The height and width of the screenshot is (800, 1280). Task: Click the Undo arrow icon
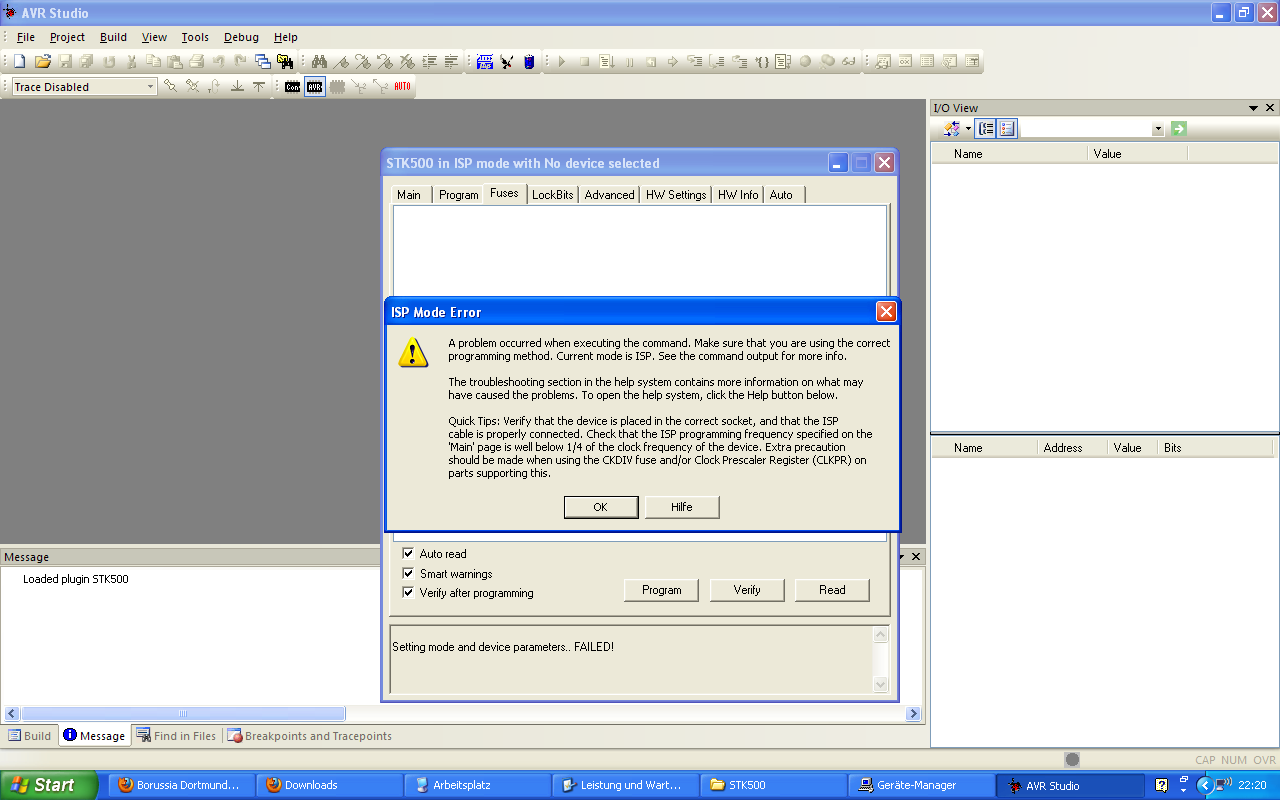click(218, 62)
